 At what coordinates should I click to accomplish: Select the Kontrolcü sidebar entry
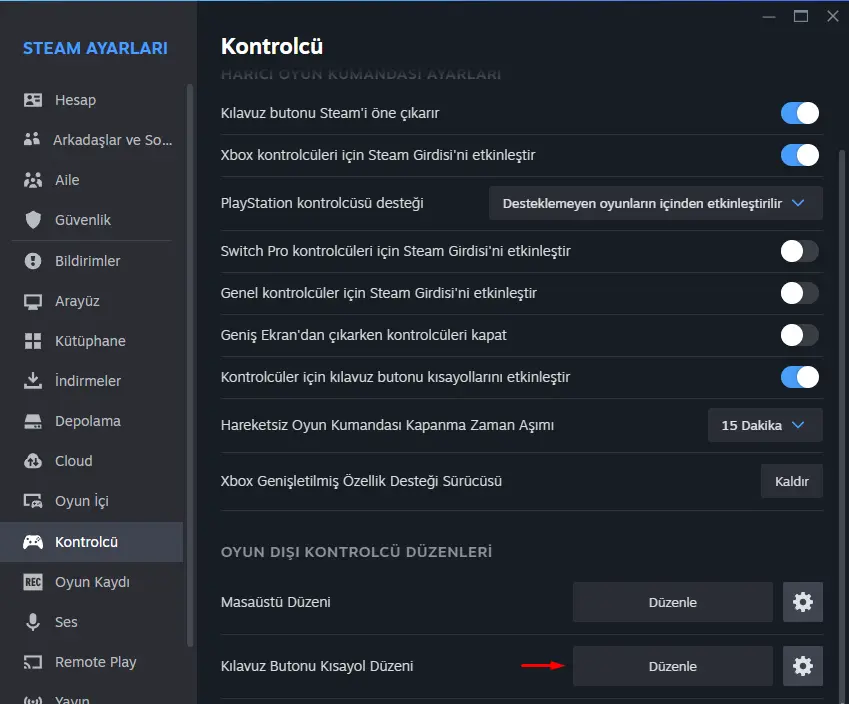(x=92, y=542)
